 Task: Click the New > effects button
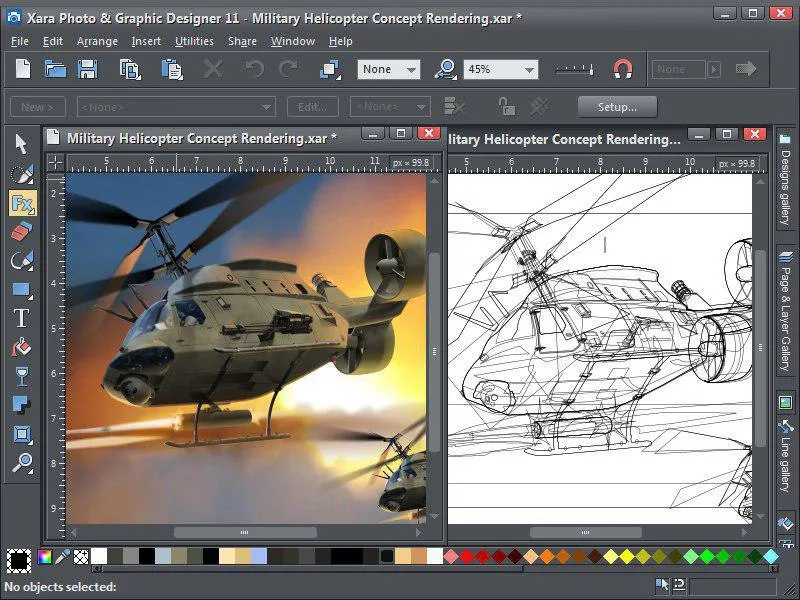[x=38, y=107]
